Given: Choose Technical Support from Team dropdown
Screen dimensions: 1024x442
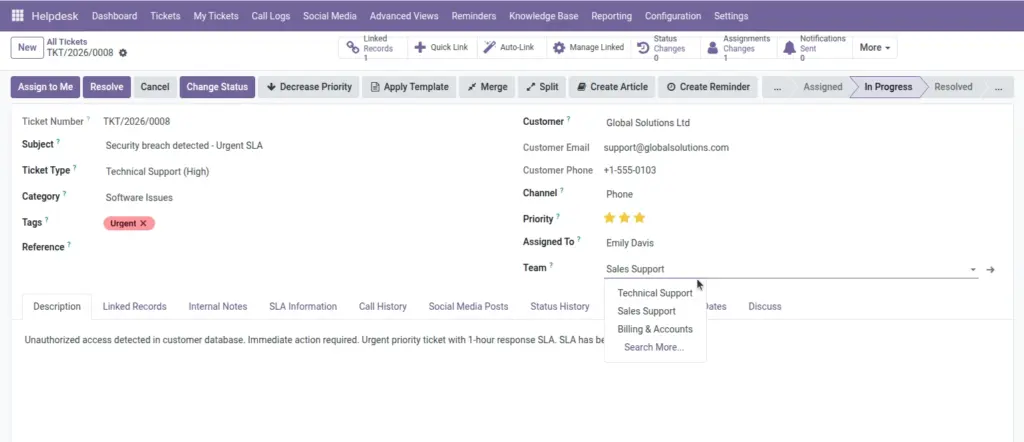Looking at the screenshot, I should point(655,293).
